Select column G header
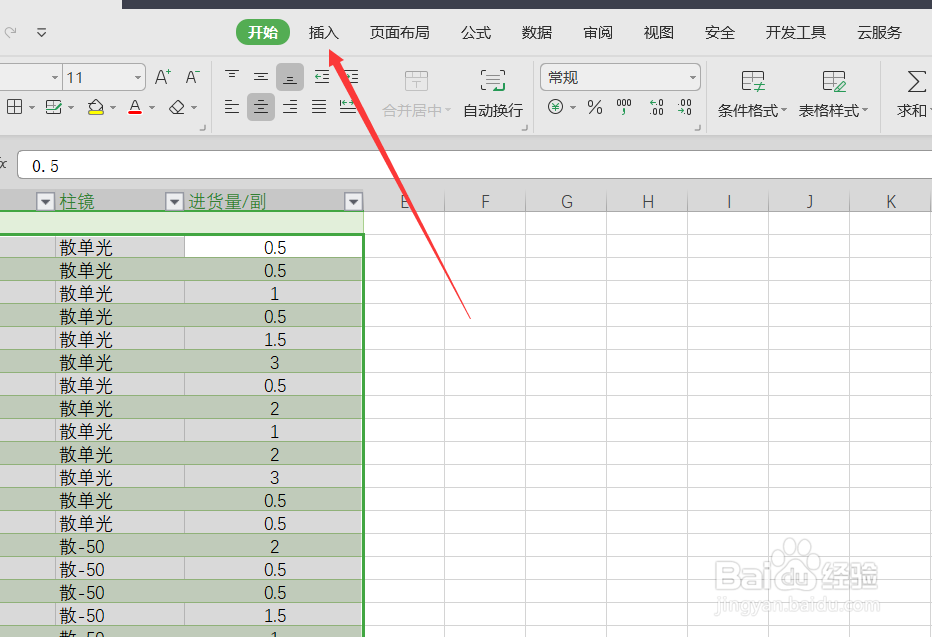Viewport: 932px width, 637px height. pyautogui.click(x=566, y=202)
